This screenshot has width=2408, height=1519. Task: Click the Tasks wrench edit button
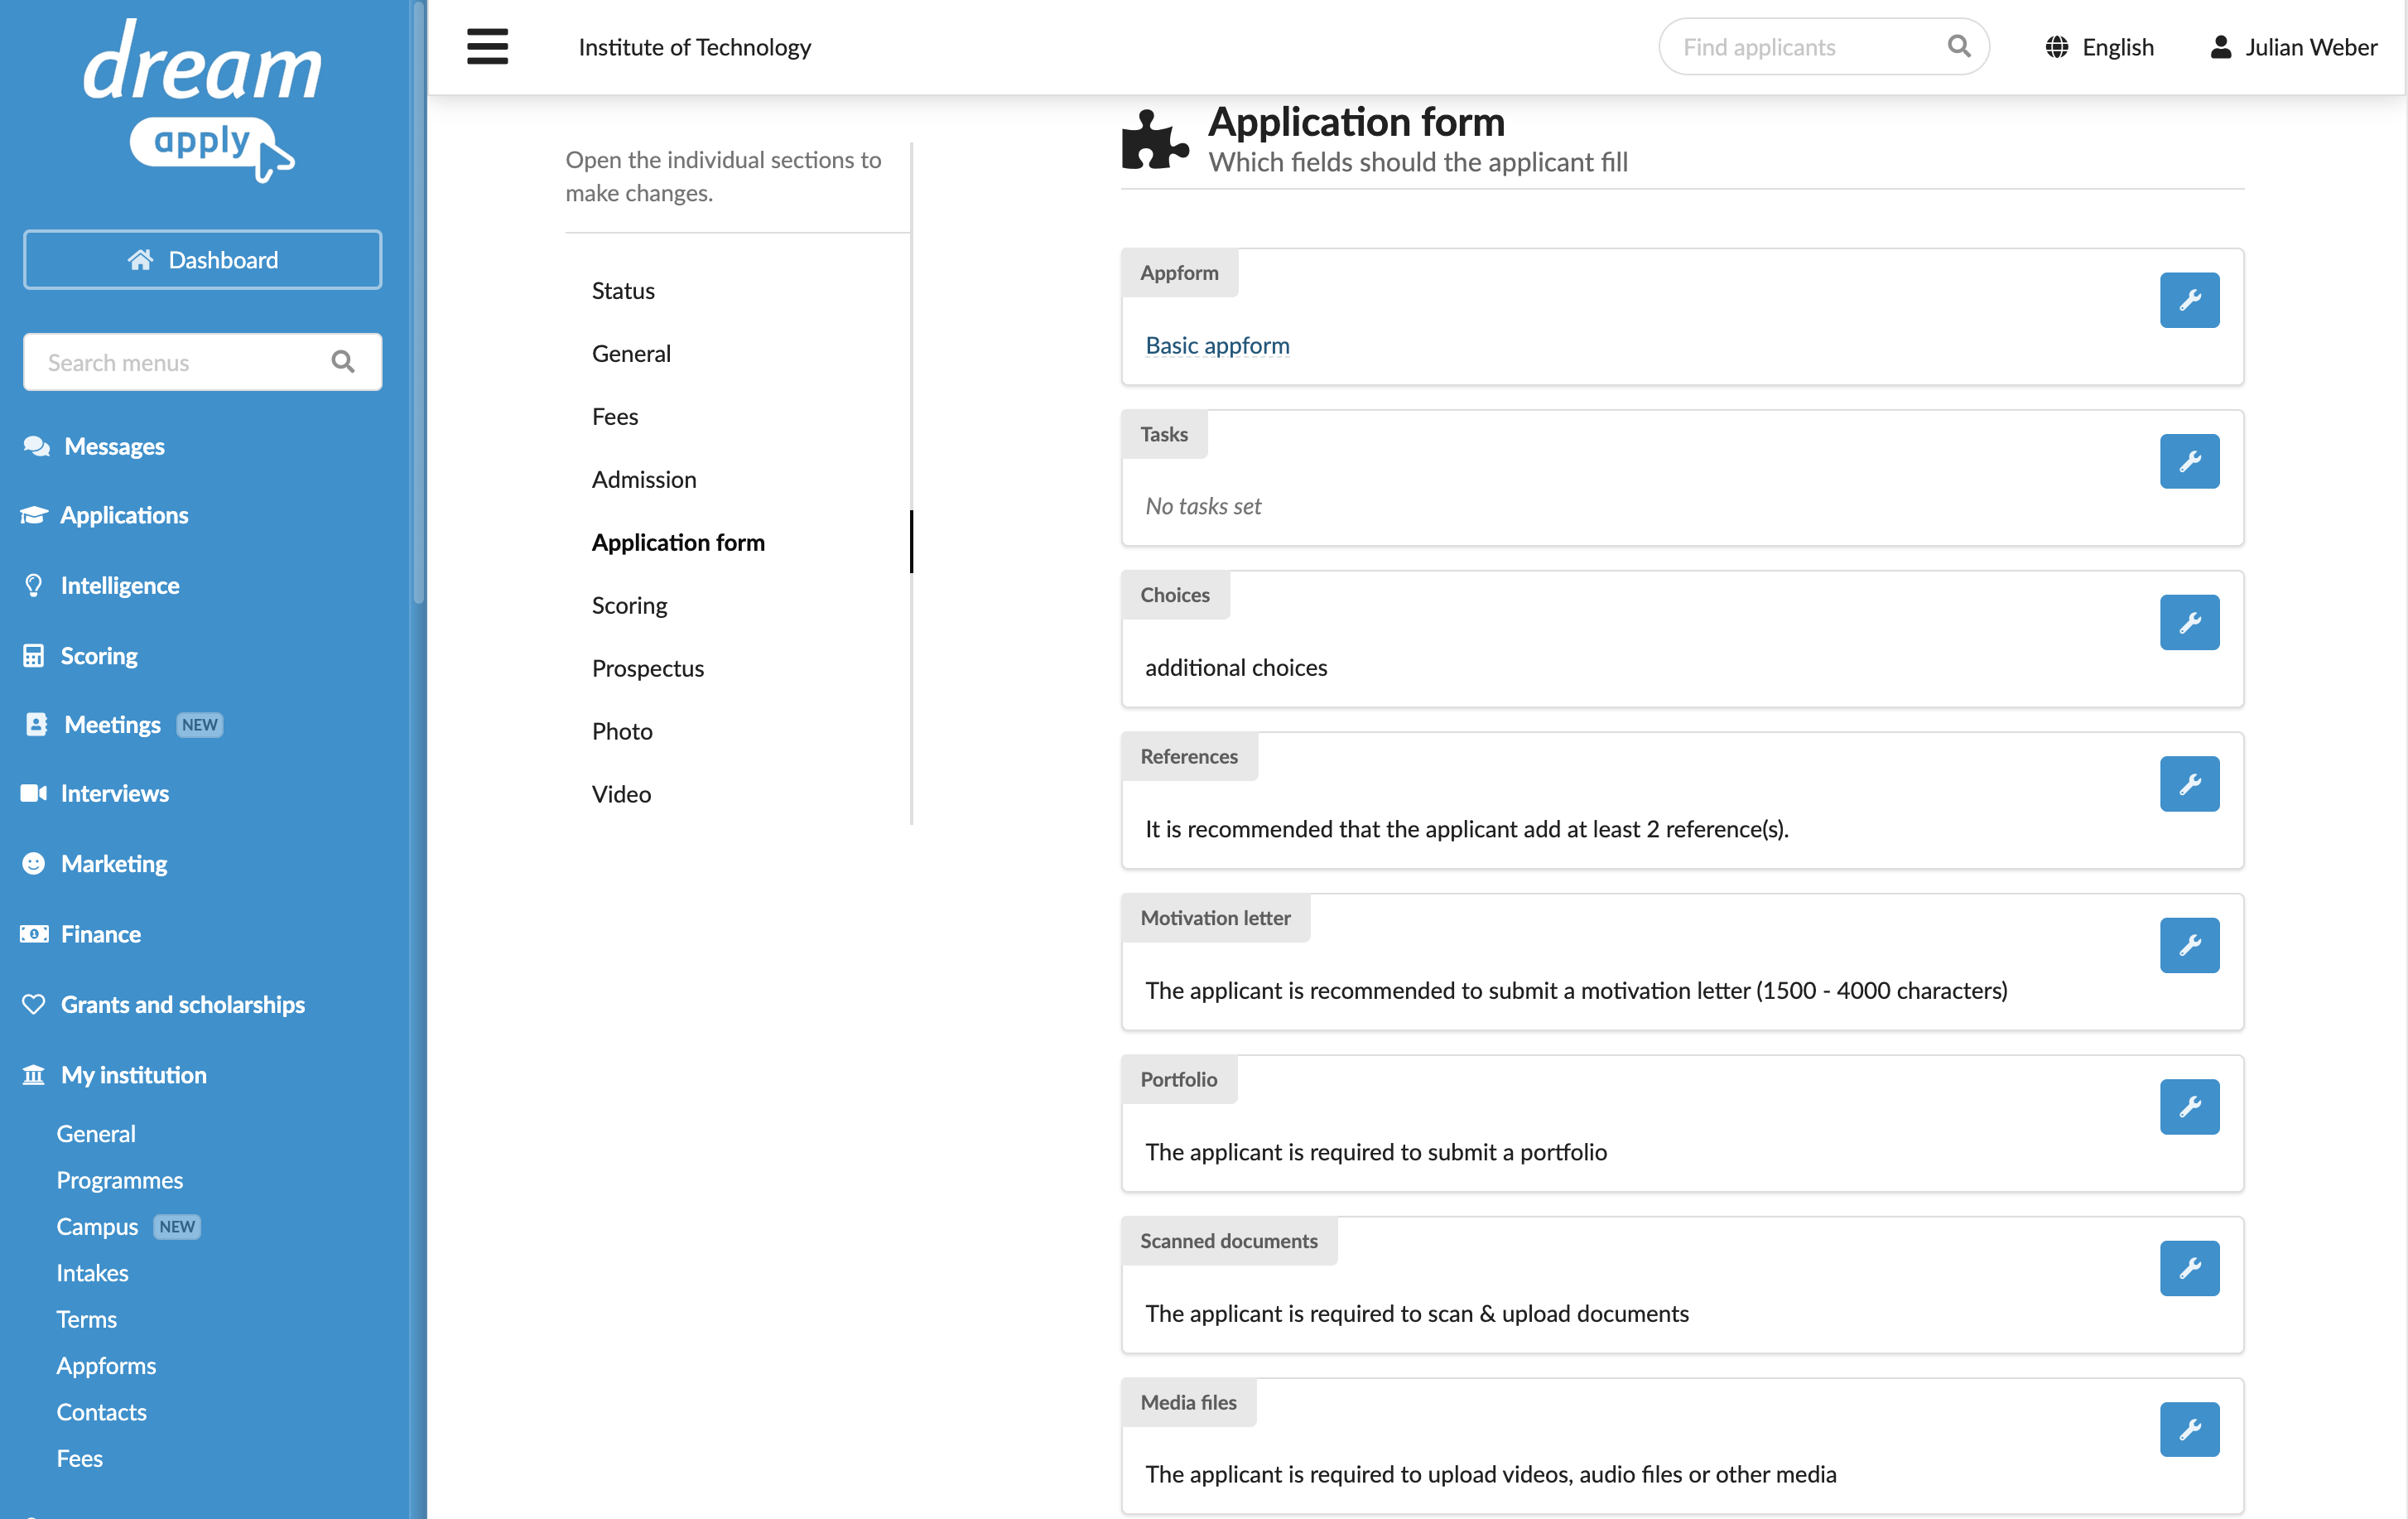(x=2189, y=461)
